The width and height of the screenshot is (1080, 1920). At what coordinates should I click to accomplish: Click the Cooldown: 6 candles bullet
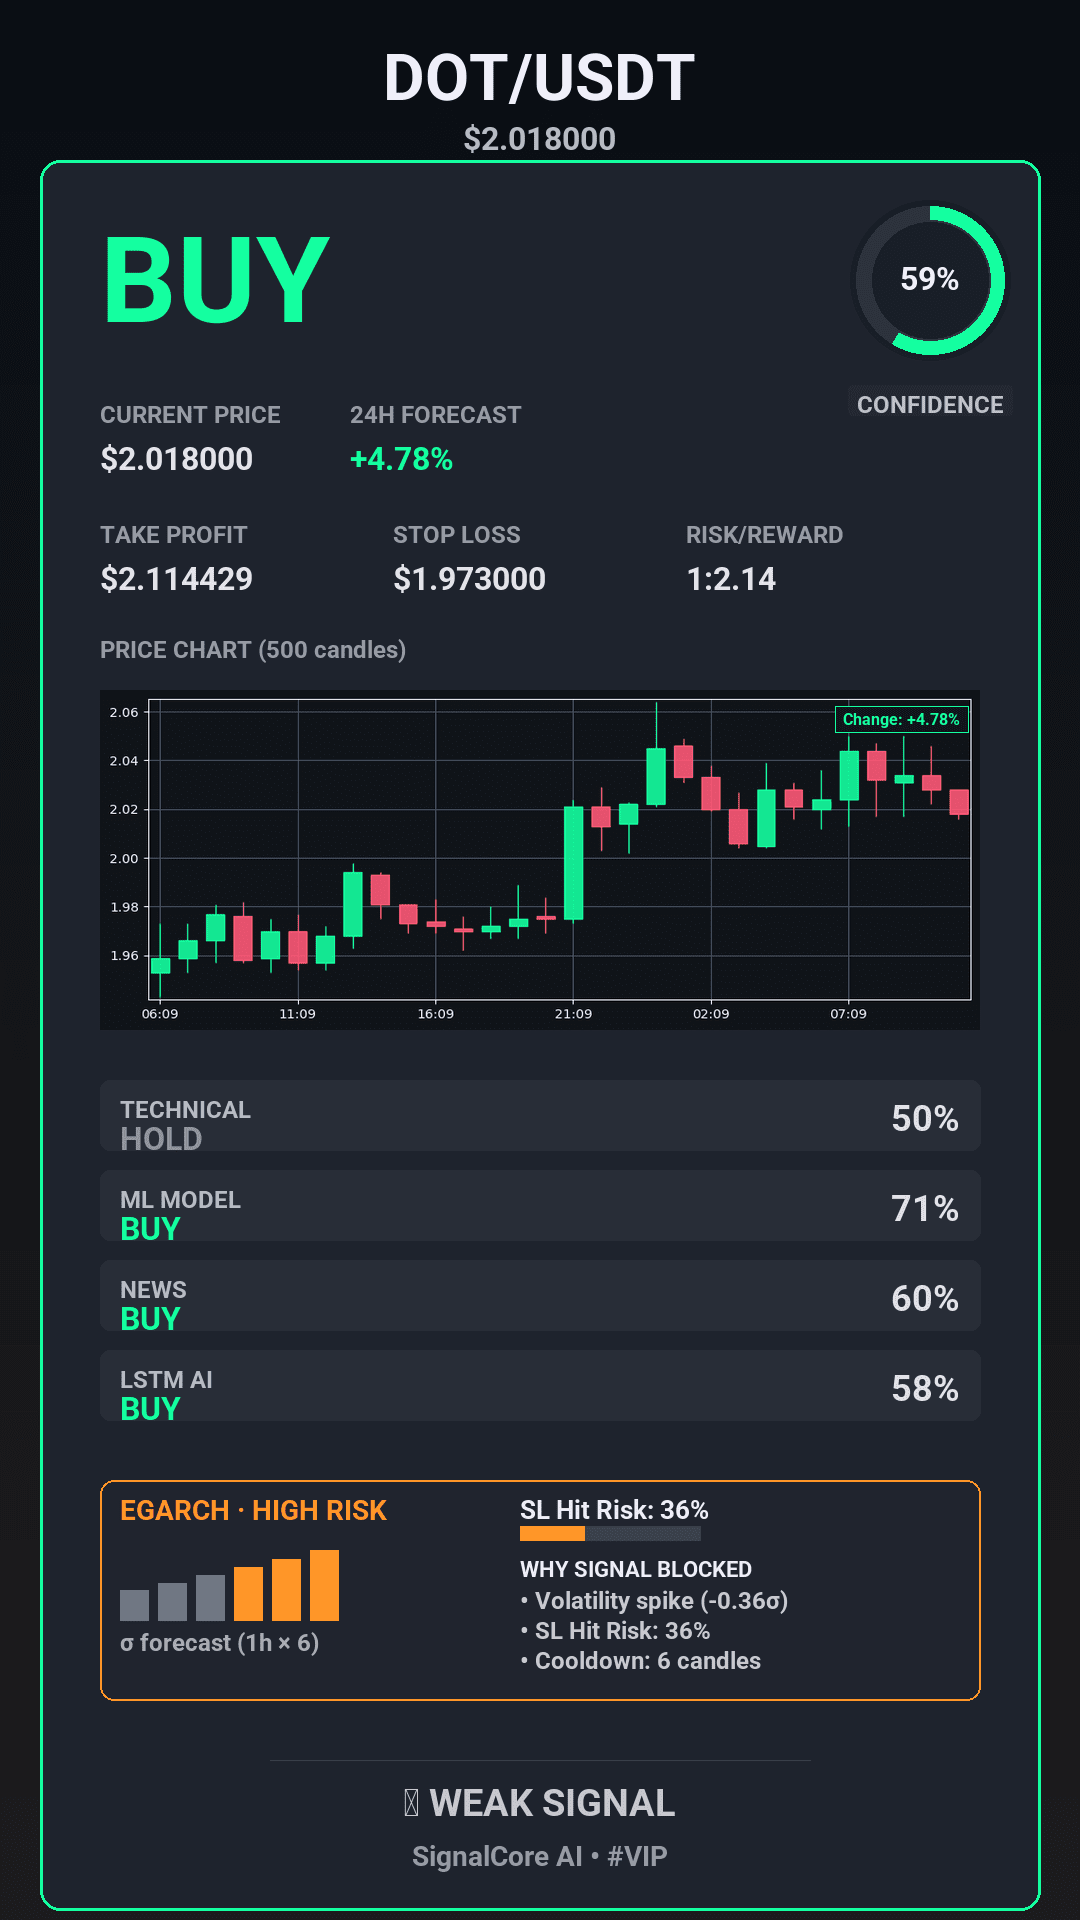coord(647,1661)
